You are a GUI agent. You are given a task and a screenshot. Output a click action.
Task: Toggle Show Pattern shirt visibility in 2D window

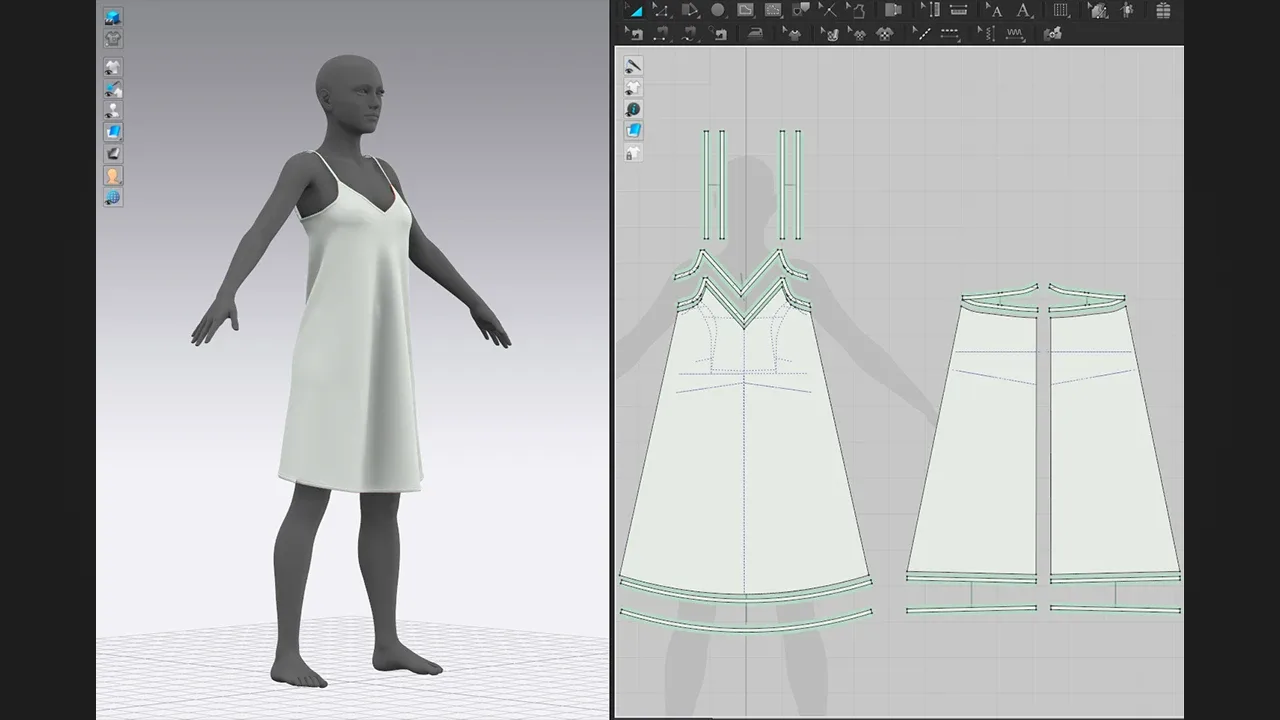[633, 87]
